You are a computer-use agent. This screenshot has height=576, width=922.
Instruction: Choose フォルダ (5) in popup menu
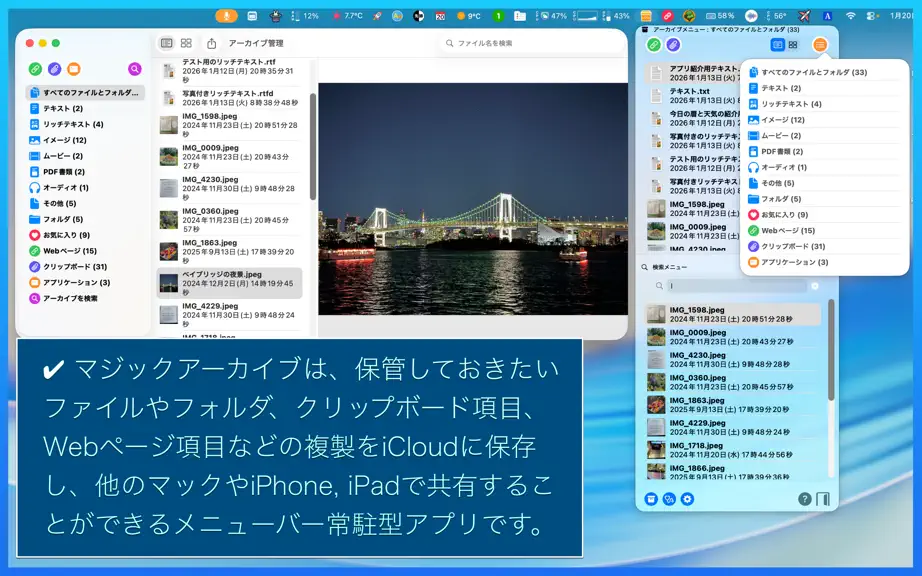coord(824,199)
